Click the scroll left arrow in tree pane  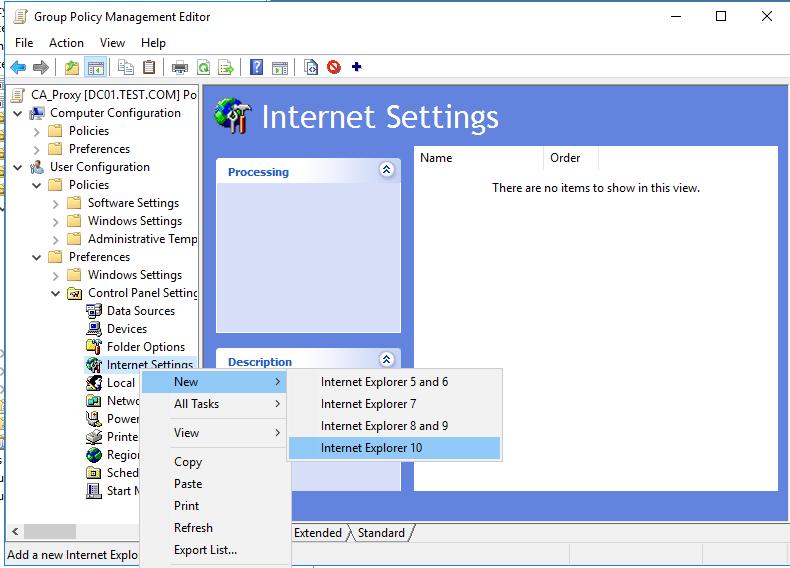pos(15,531)
